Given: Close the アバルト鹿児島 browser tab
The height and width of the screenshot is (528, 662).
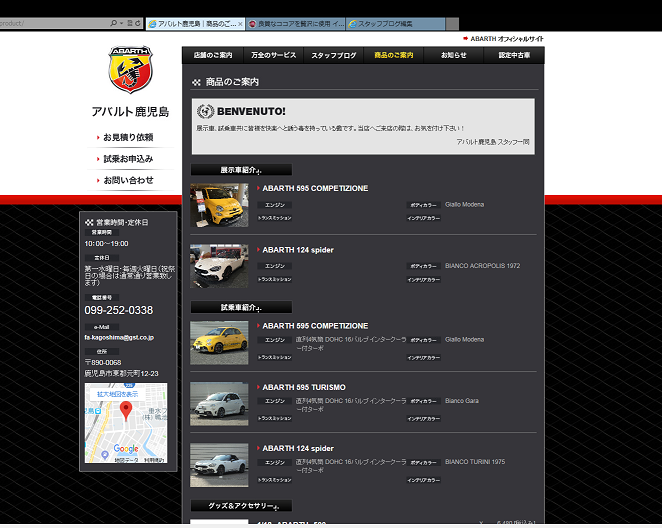Looking at the screenshot, I should (x=240, y=24).
